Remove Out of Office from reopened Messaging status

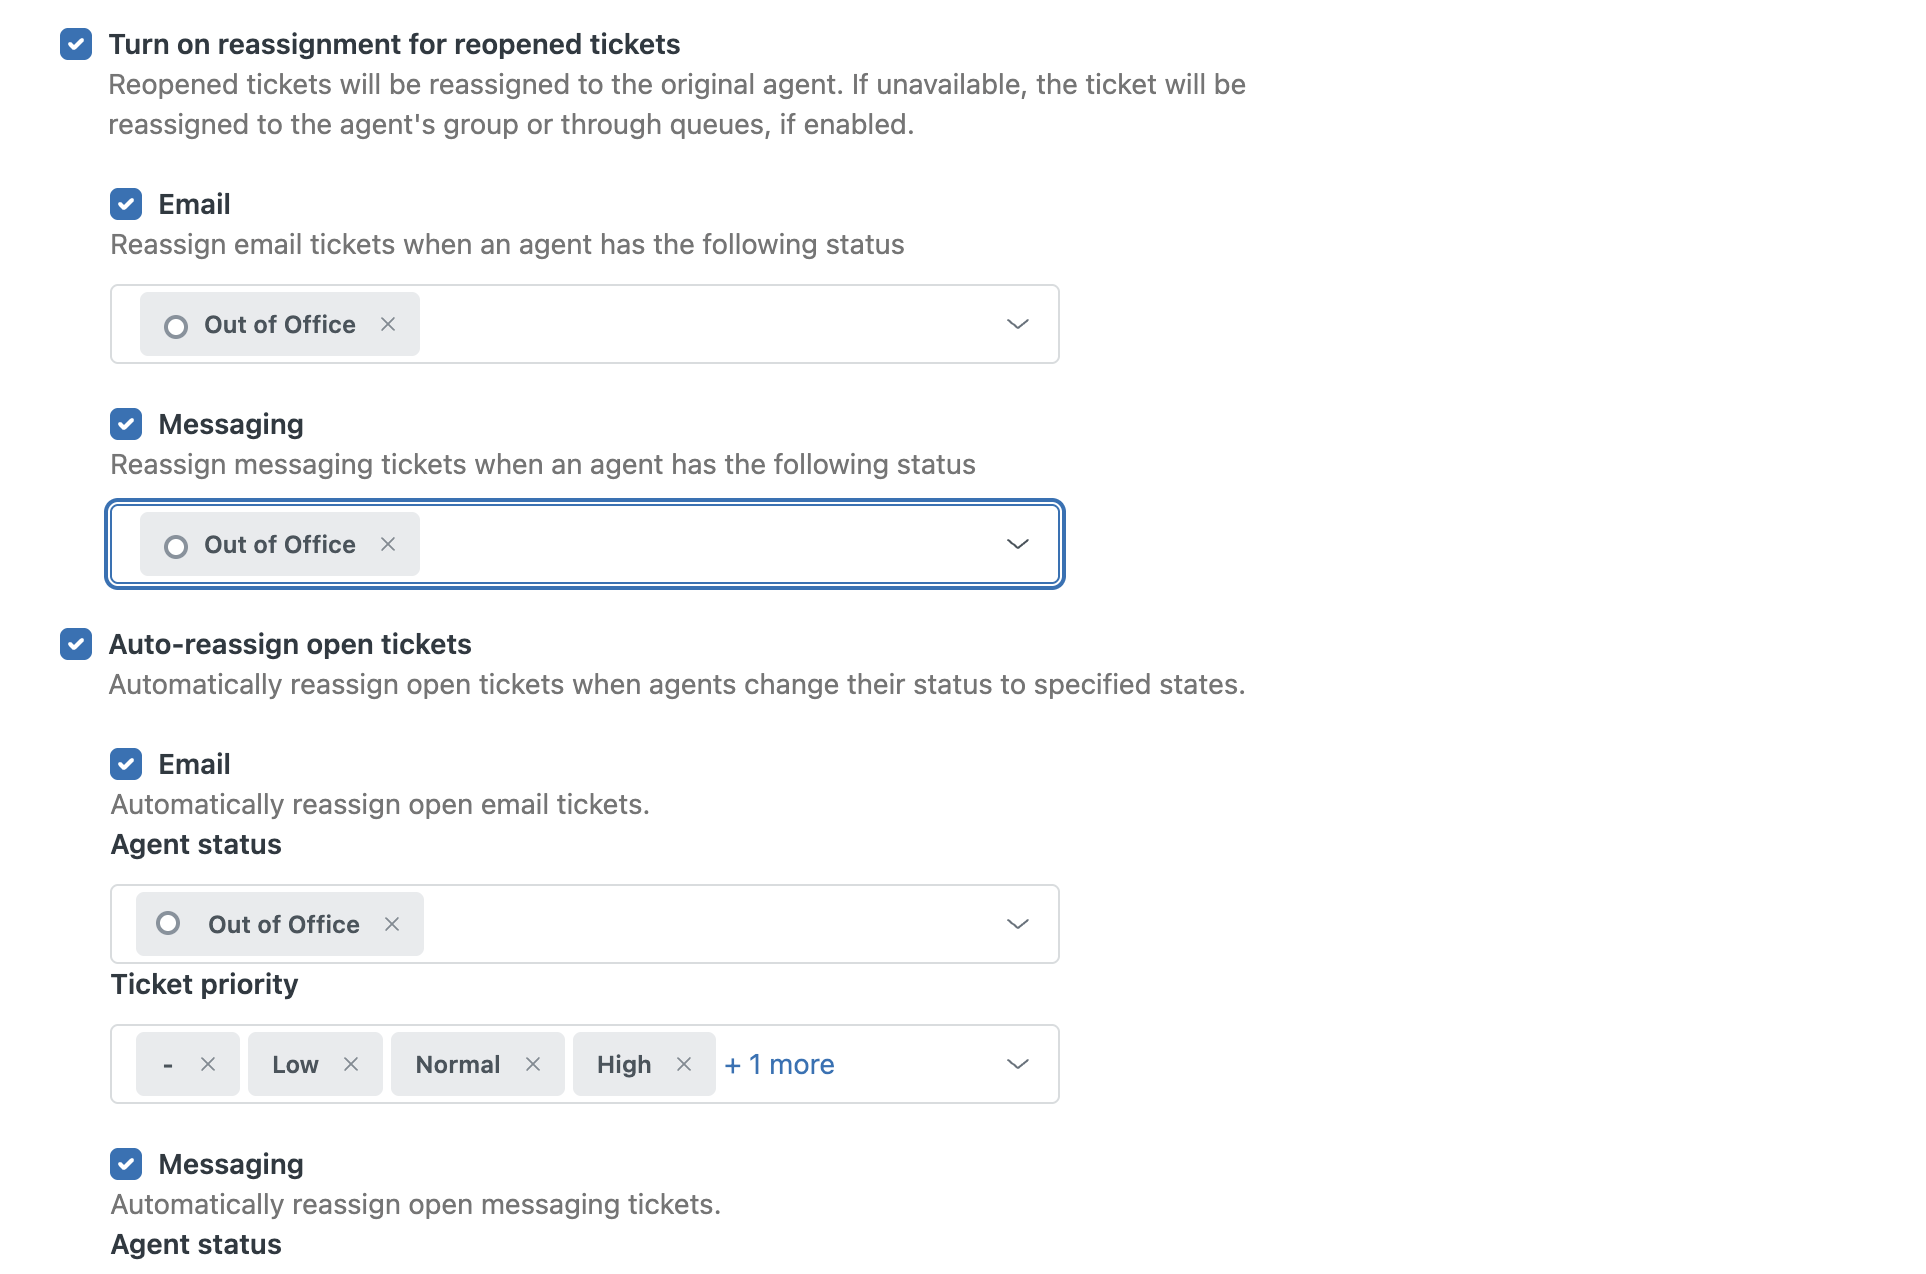388,544
